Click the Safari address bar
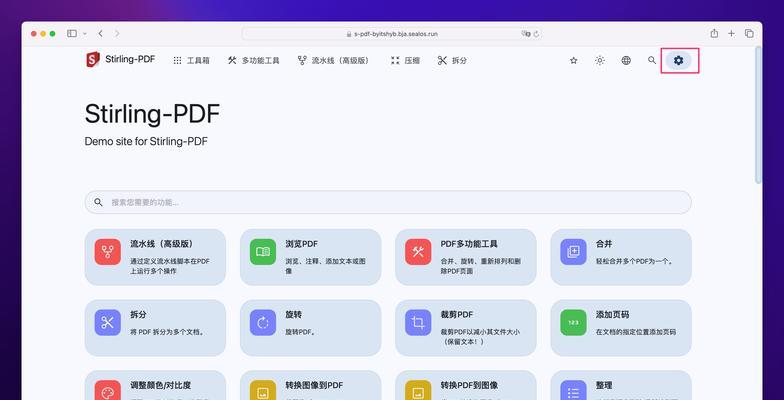Viewport: 784px width, 400px height. pyautogui.click(x=392, y=34)
